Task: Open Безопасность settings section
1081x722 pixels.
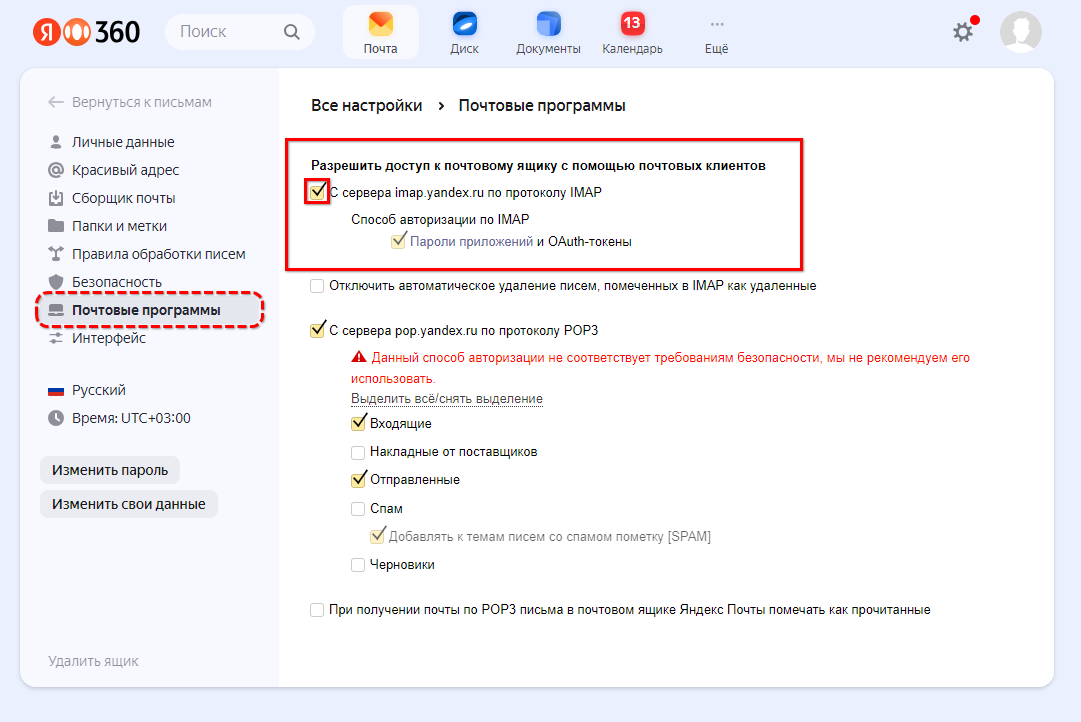Action: tap(117, 282)
